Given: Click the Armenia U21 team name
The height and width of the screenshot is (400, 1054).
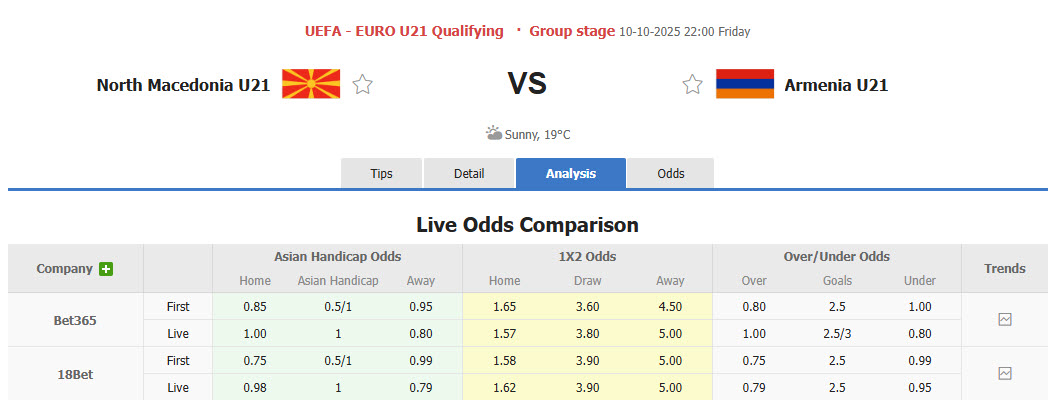Looking at the screenshot, I should [x=836, y=85].
